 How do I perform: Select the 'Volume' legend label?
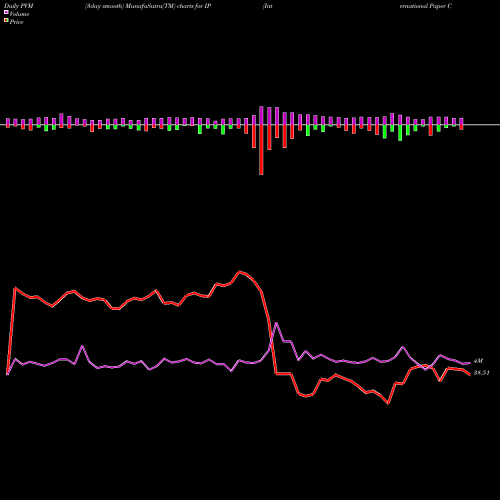19,14
